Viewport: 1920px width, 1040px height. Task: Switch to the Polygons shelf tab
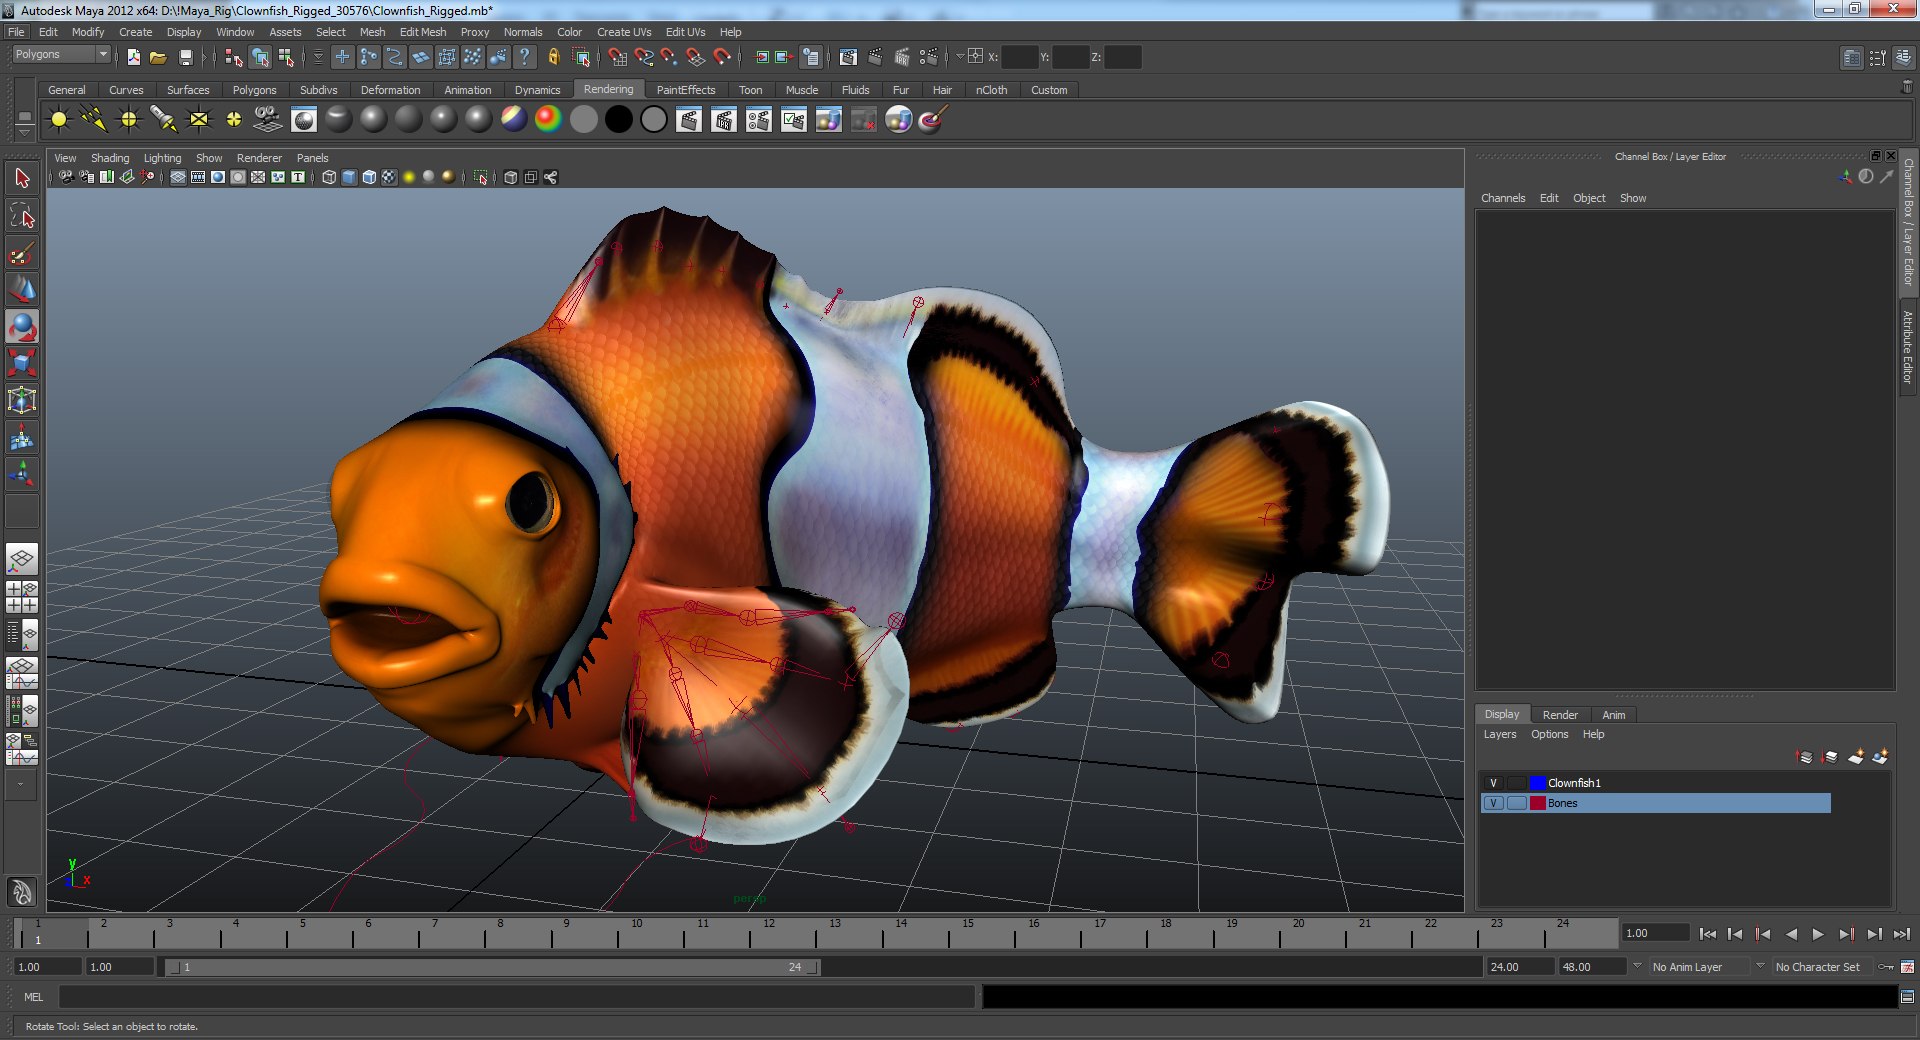point(254,90)
